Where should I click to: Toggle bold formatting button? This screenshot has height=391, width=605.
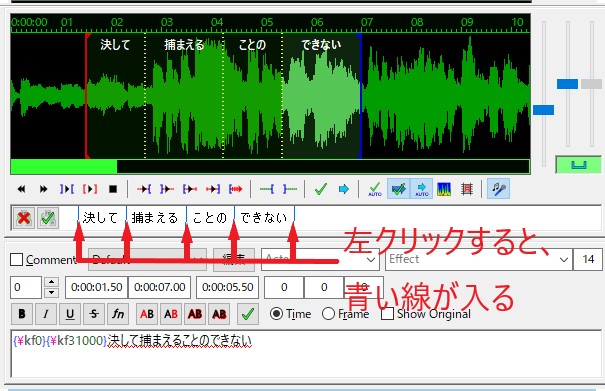tap(22, 314)
